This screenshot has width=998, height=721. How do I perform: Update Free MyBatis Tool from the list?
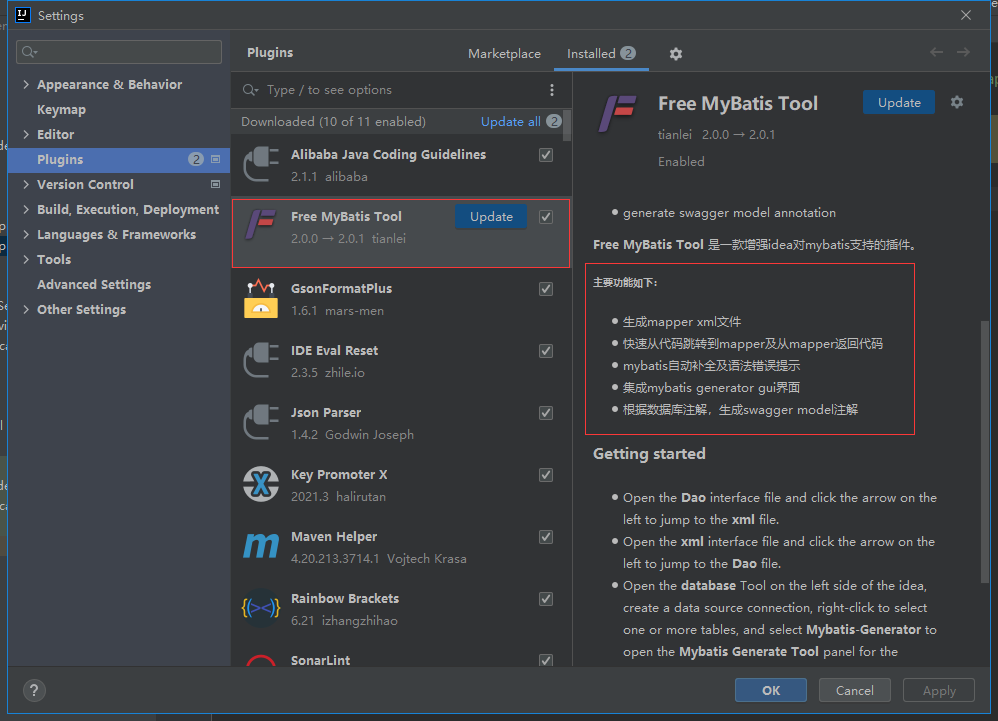pyautogui.click(x=491, y=216)
